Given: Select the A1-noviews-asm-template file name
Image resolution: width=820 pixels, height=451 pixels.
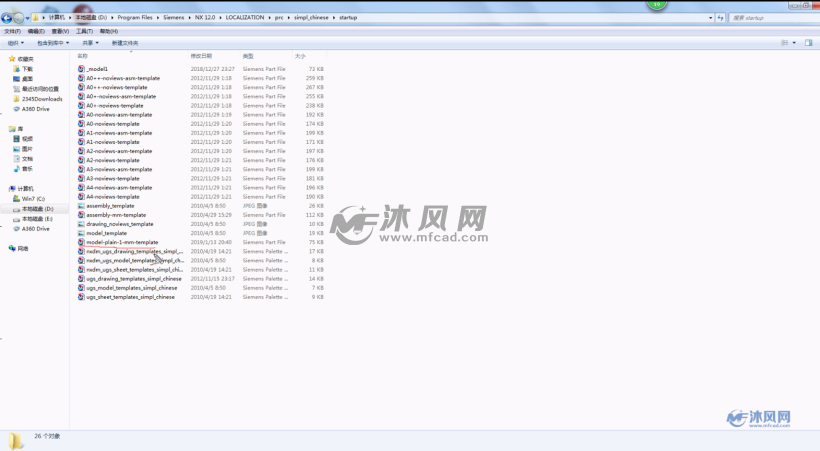Looking at the screenshot, I should pyautogui.click(x=119, y=133).
